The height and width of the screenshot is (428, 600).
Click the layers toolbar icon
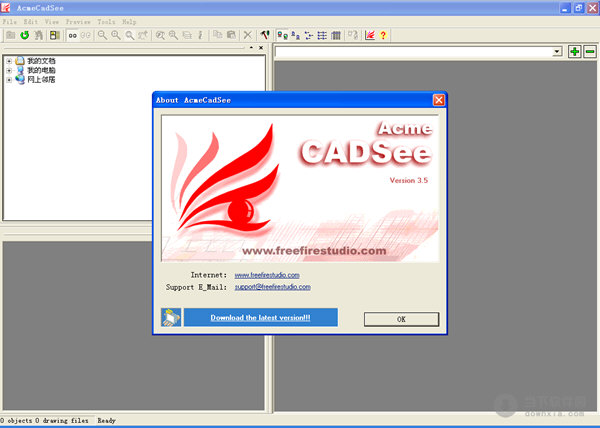(187, 35)
